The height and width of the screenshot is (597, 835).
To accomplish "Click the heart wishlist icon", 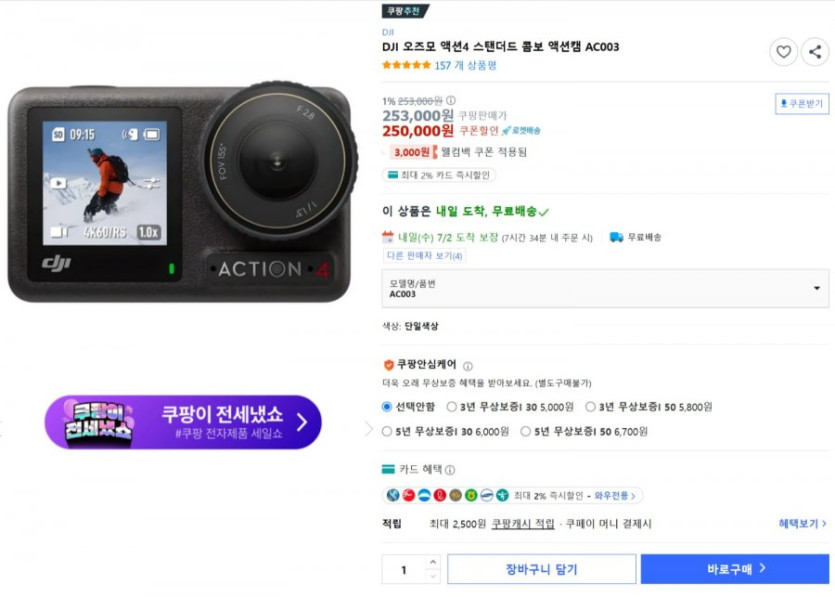I will tap(783, 52).
